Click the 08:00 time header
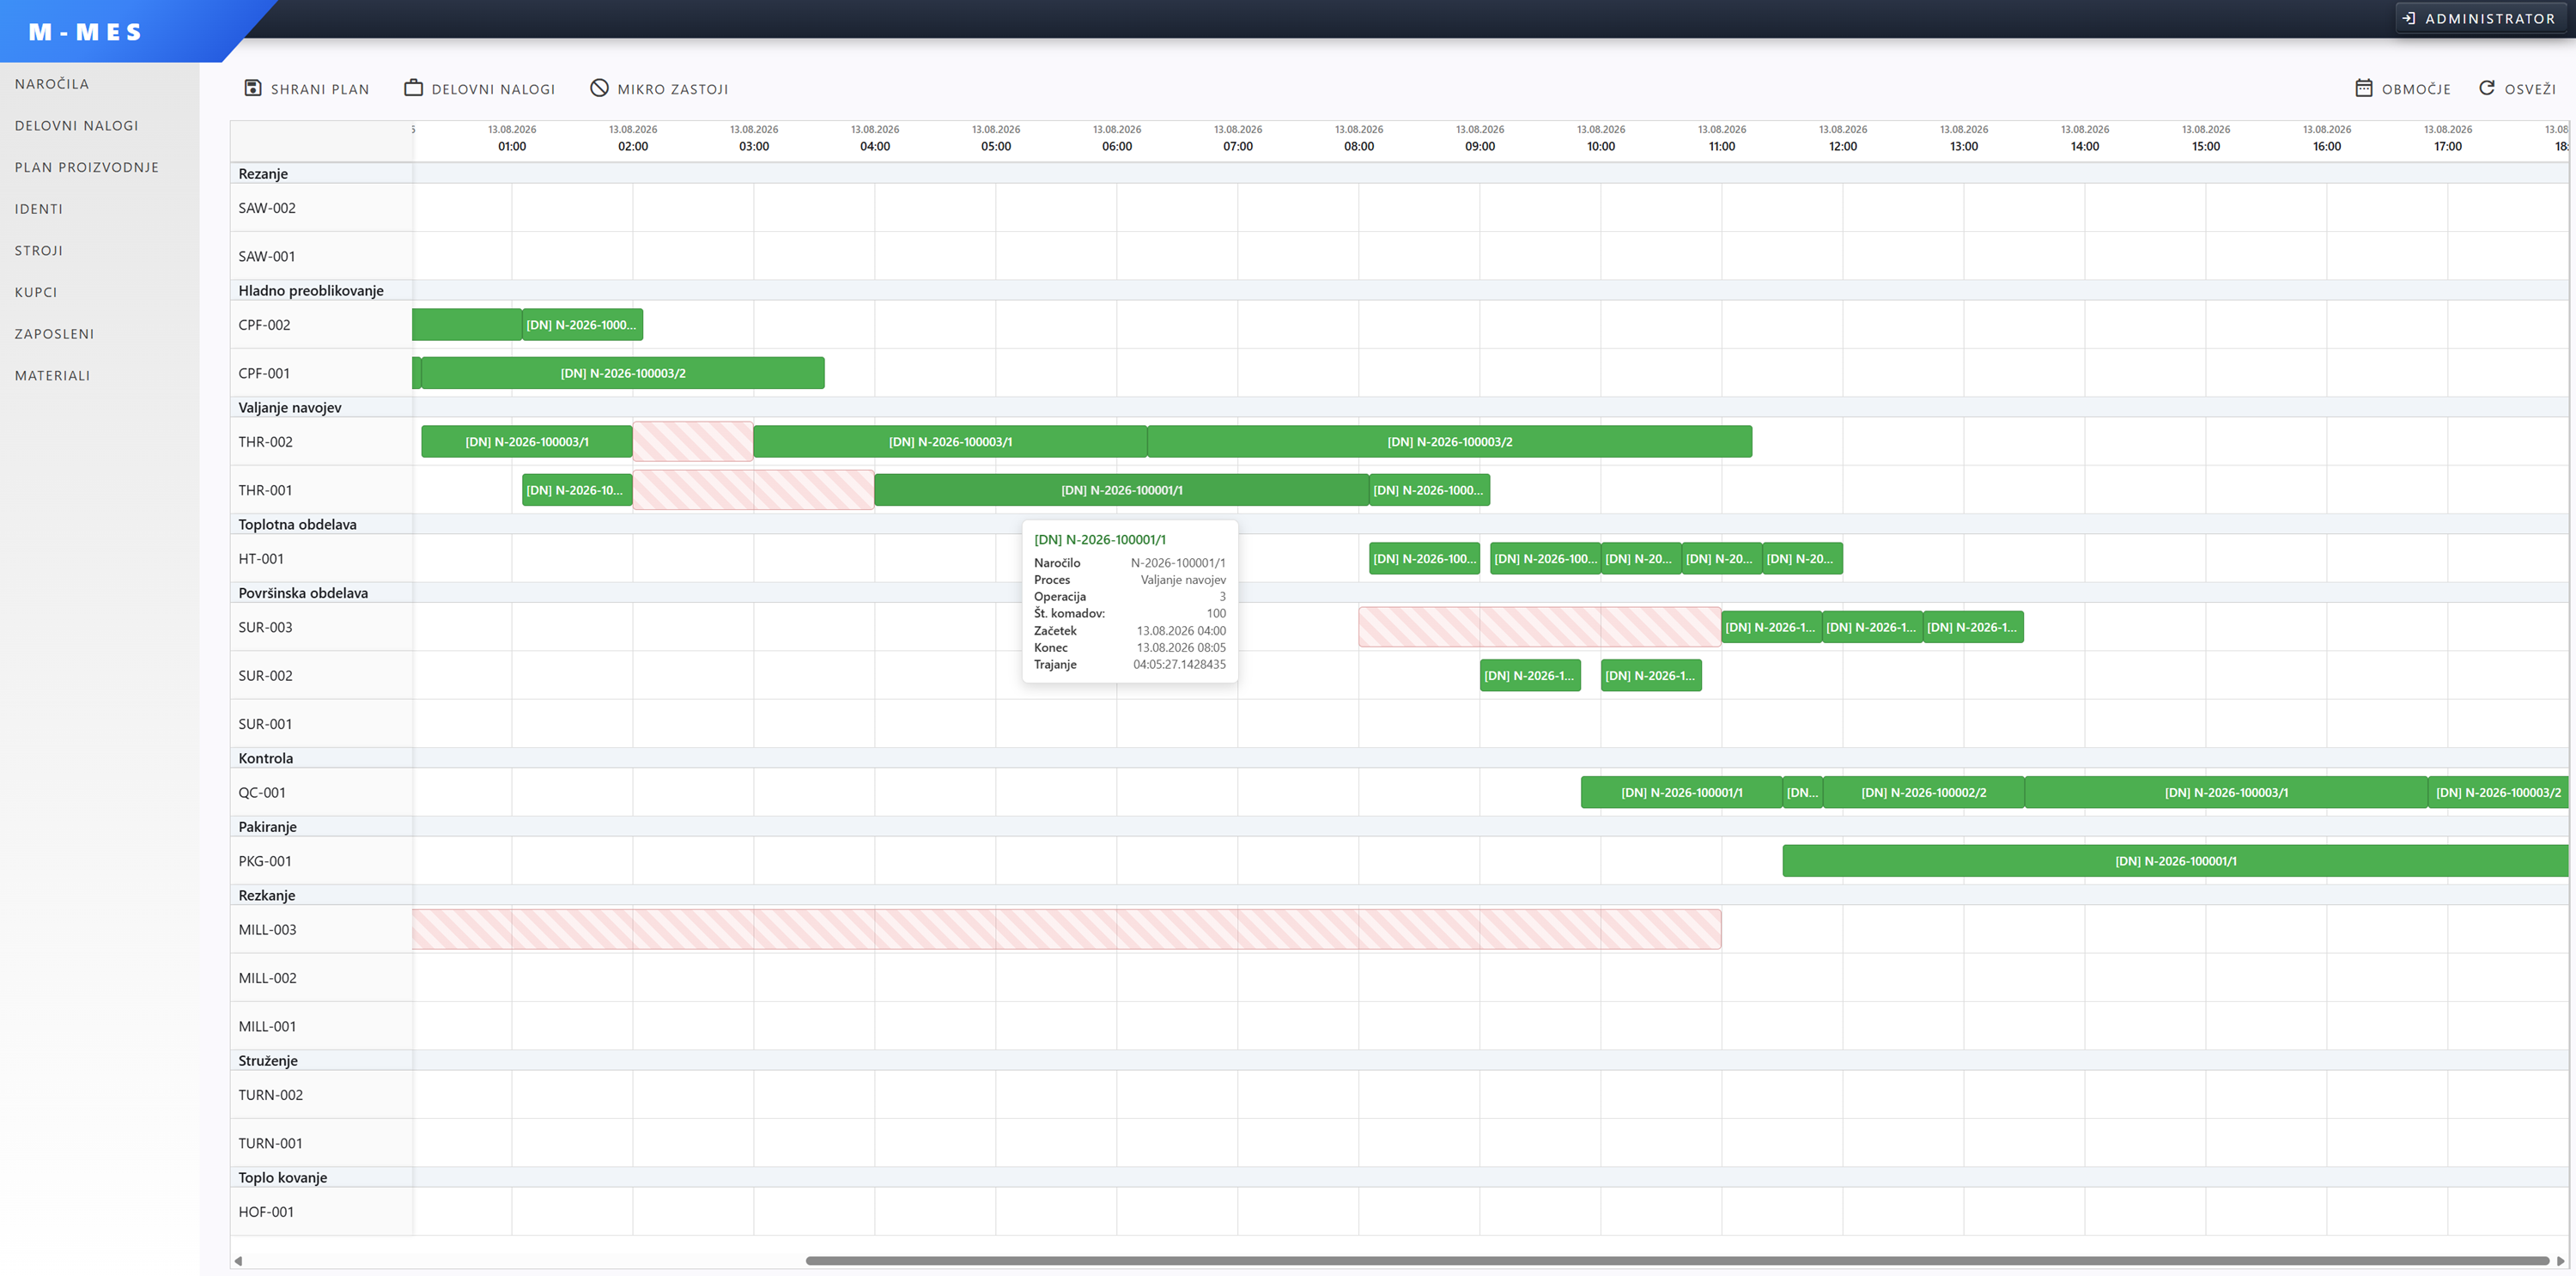The height and width of the screenshot is (1276, 2576). (x=1359, y=146)
